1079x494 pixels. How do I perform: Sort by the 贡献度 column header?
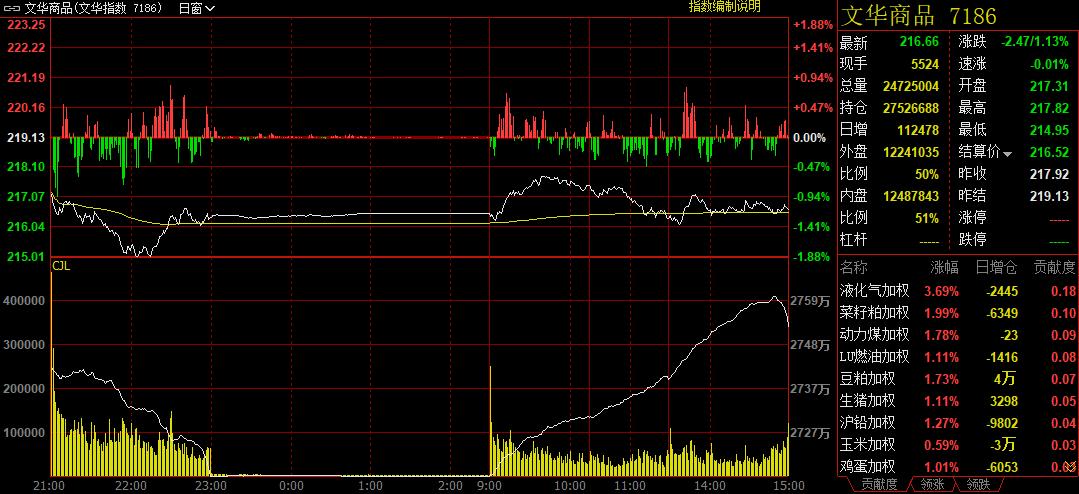coord(1055,267)
